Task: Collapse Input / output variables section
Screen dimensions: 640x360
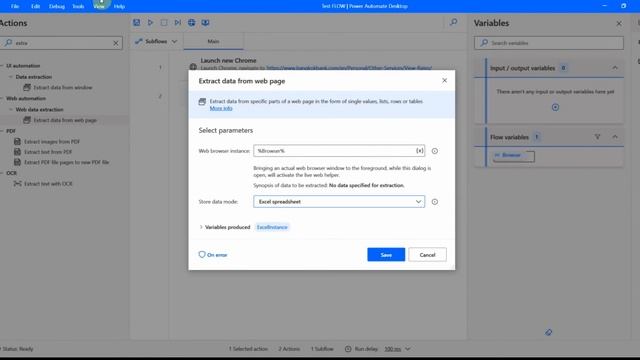Action: [615, 68]
